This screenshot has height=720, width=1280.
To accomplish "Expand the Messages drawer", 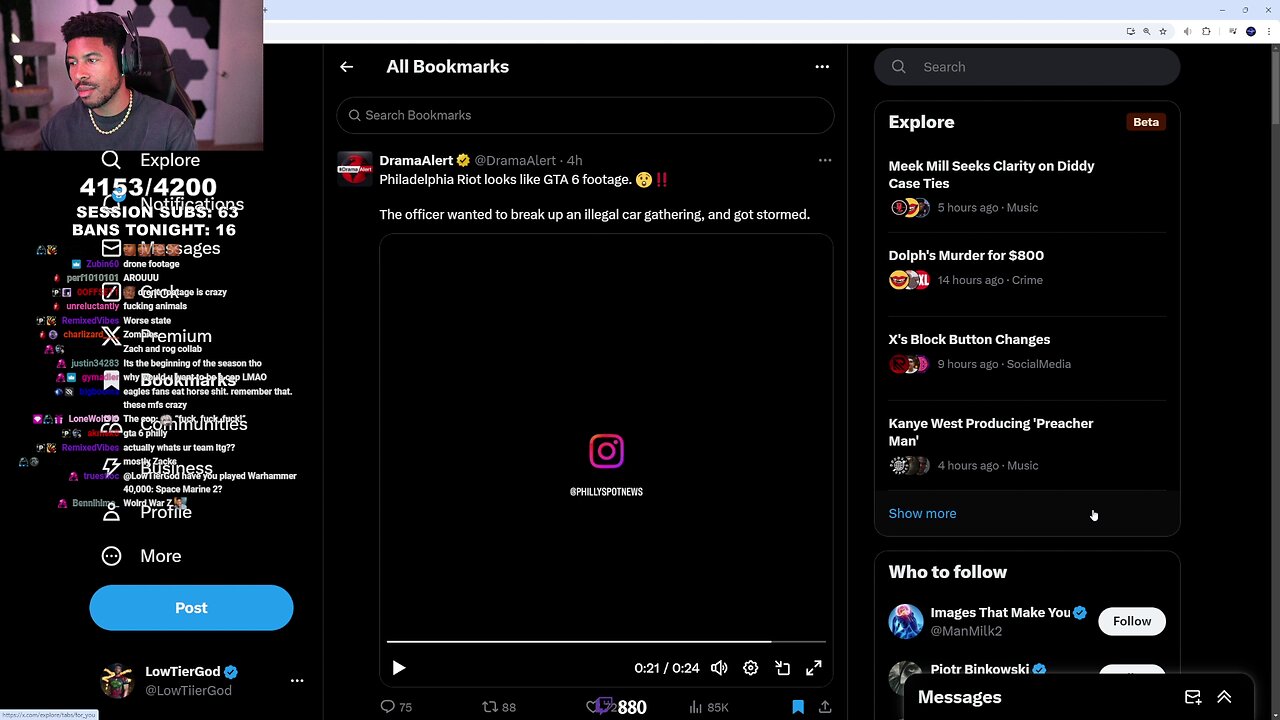I will point(1224,697).
